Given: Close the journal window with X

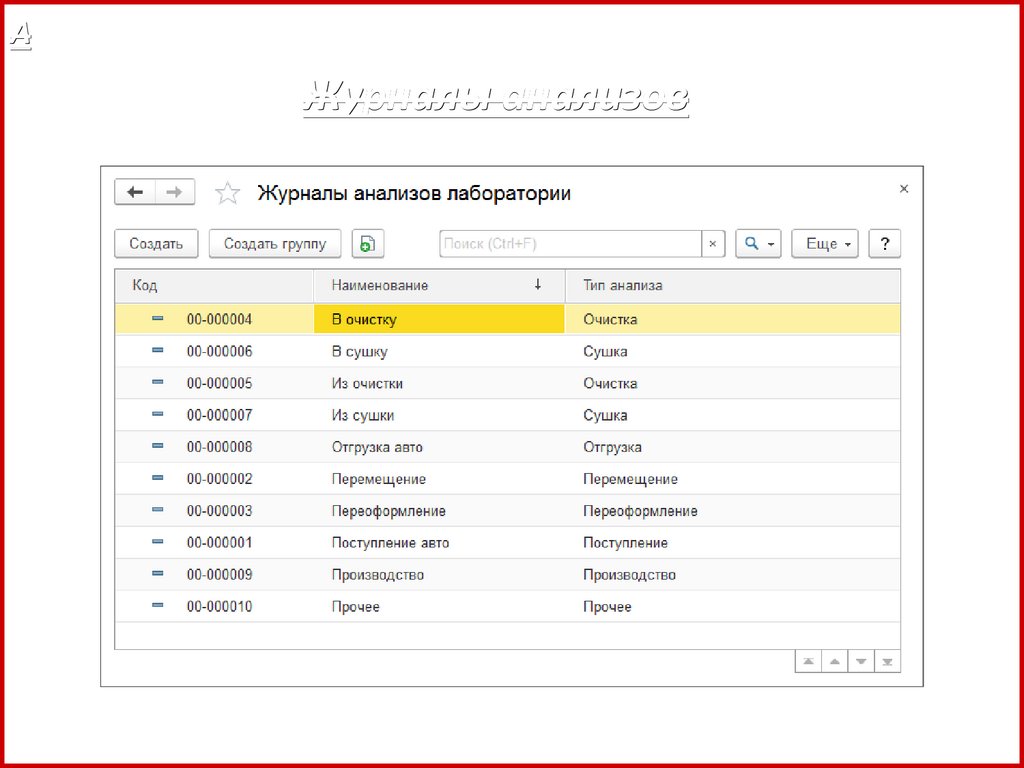Looking at the screenshot, I should [x=904, y=188].
